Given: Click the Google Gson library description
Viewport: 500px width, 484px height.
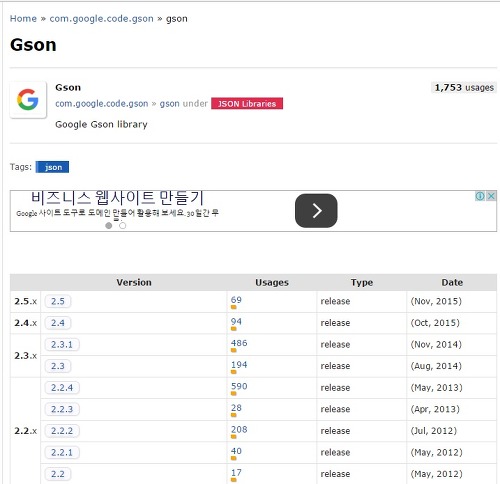Looking at the screenshot, I should tap(101, 124).
